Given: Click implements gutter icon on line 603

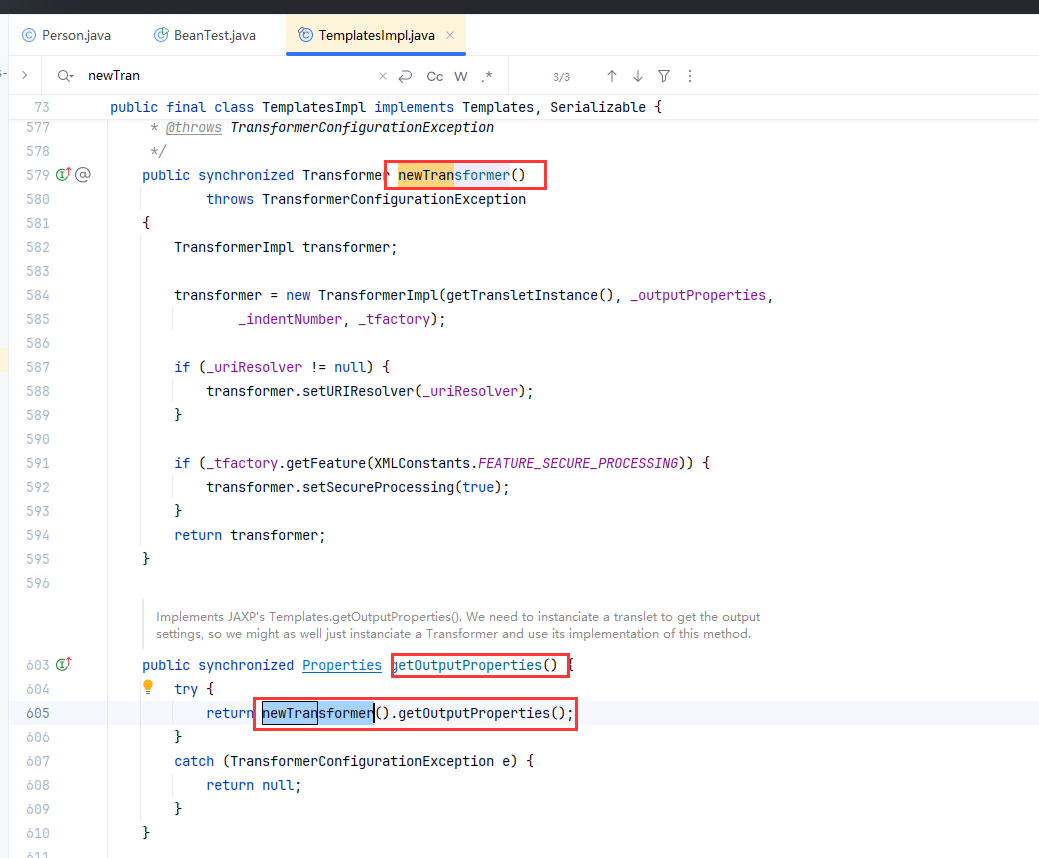Looking at the screenshot, I should (x=64, y=665).
